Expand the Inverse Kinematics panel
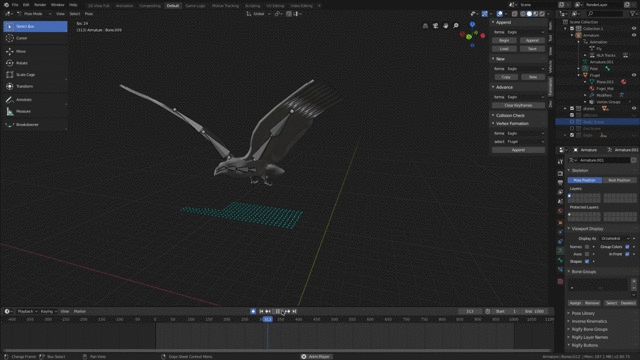 pos(589,321)
